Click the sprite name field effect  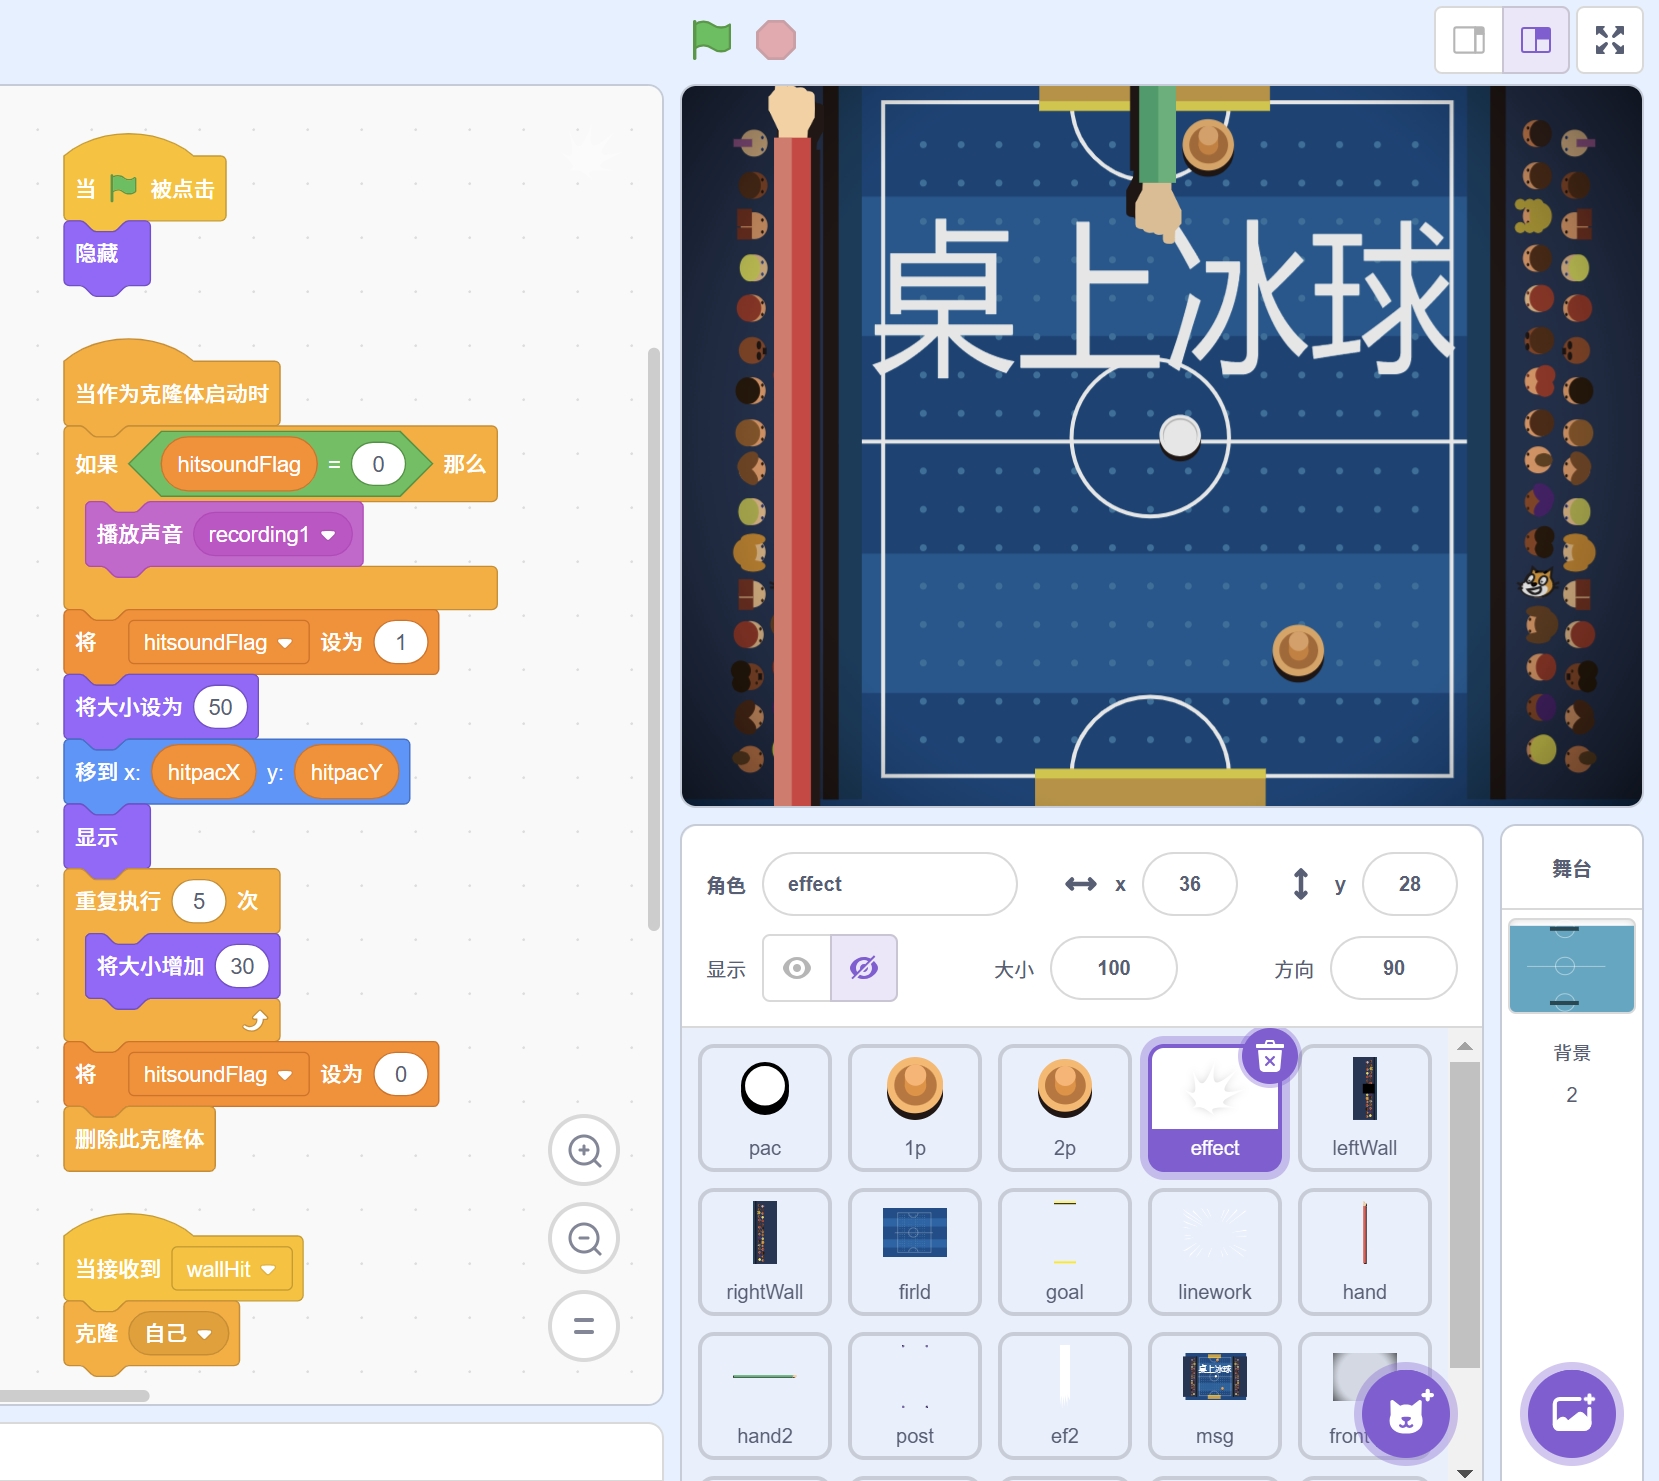889,884
